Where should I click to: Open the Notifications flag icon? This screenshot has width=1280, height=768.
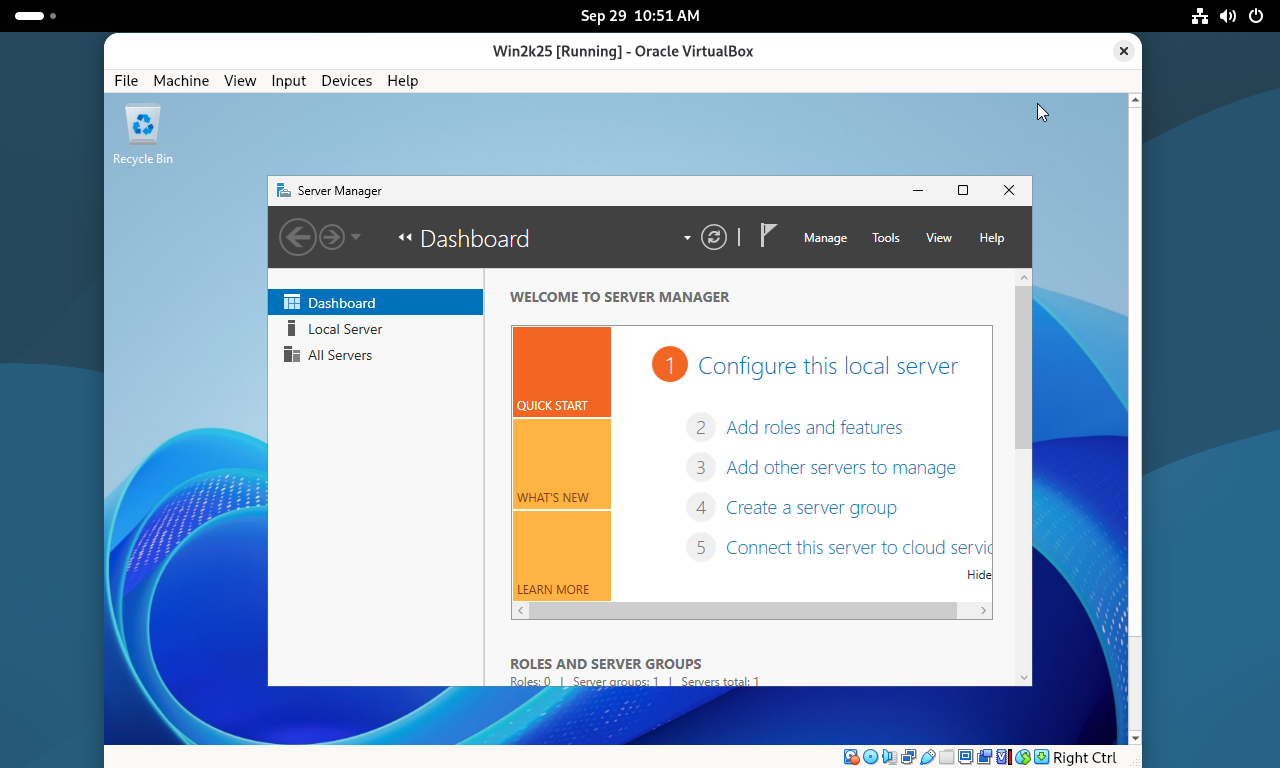(x=768, y=236)
